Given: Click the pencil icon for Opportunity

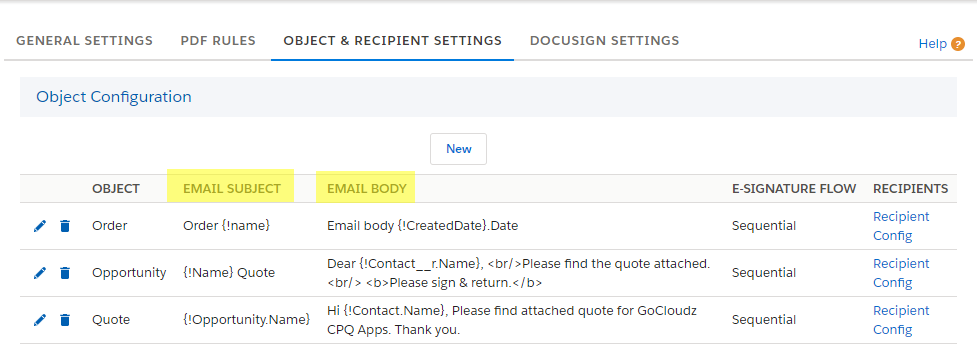Looking at the screenshot, I should pyautogui.click(x=40, y=273).
